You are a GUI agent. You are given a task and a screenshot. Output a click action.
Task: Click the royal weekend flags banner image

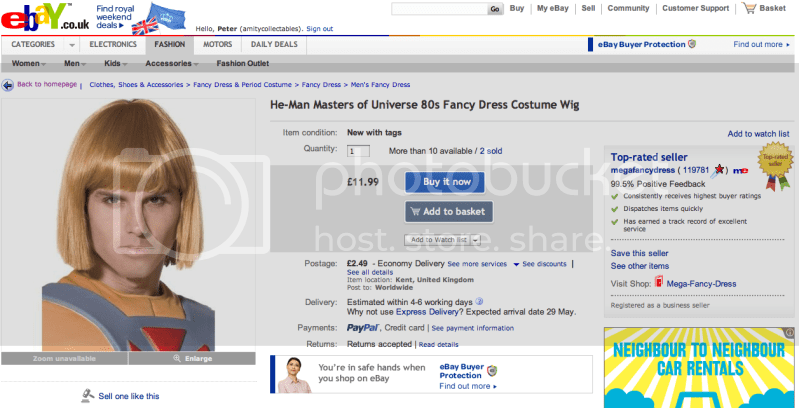158,18
